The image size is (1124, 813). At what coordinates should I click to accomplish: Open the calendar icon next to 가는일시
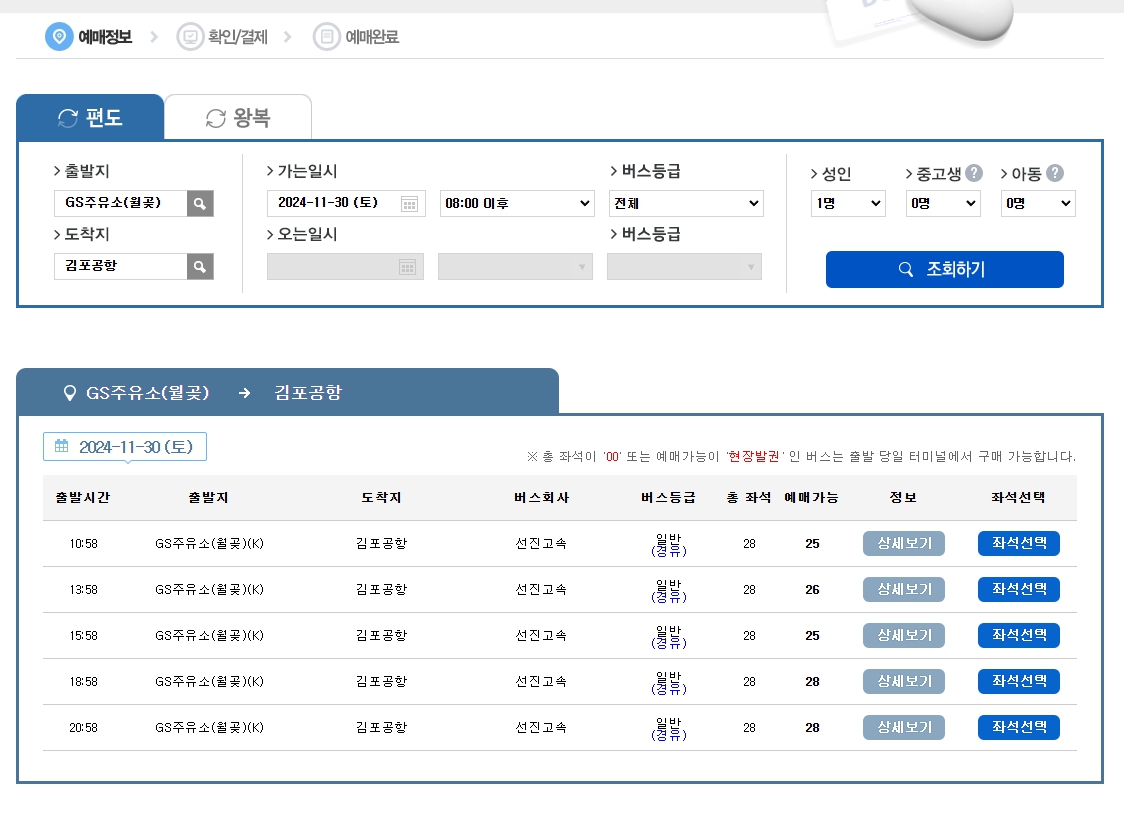tap(411, 202)
